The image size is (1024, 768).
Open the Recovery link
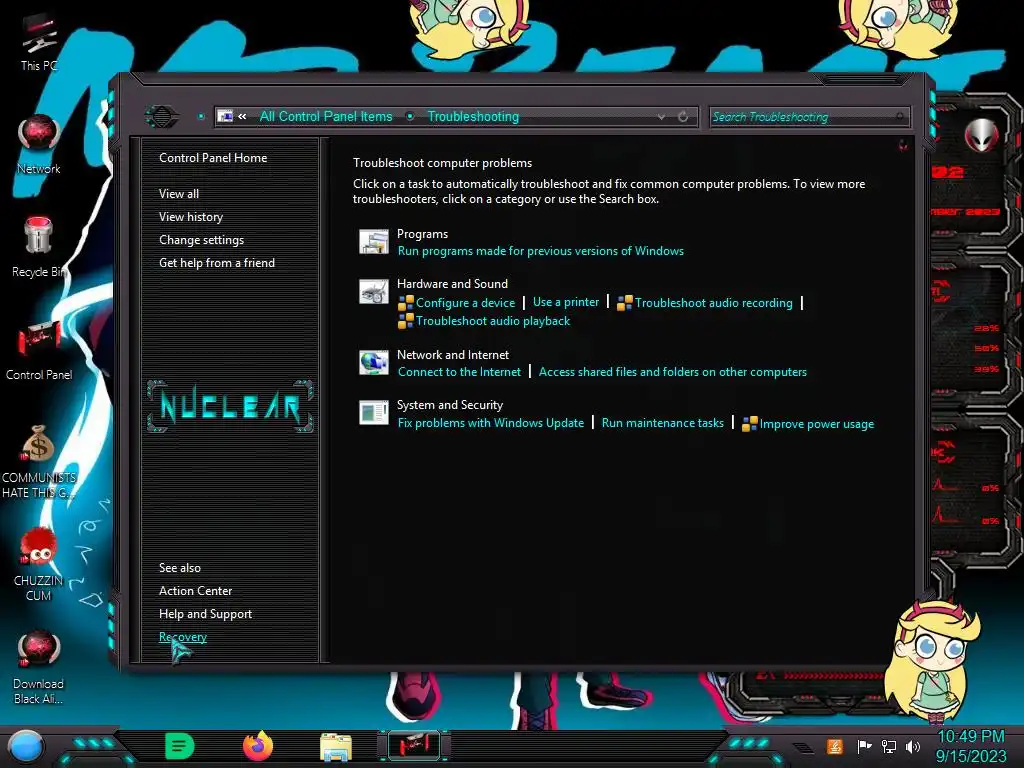point(183,637)
